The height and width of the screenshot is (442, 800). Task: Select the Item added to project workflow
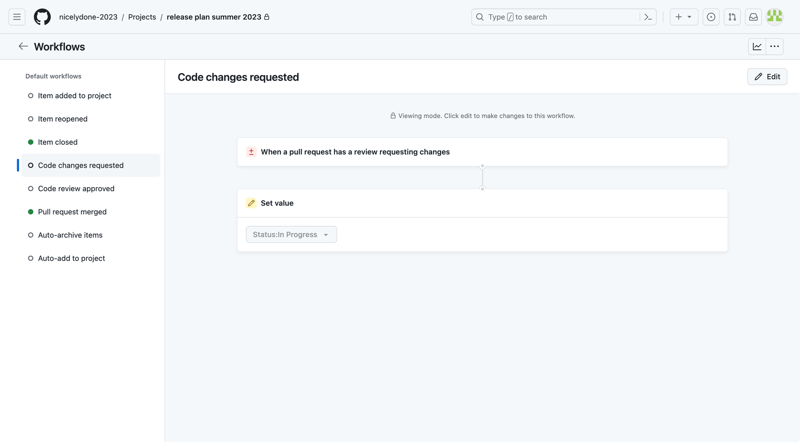tap(90, 95)
